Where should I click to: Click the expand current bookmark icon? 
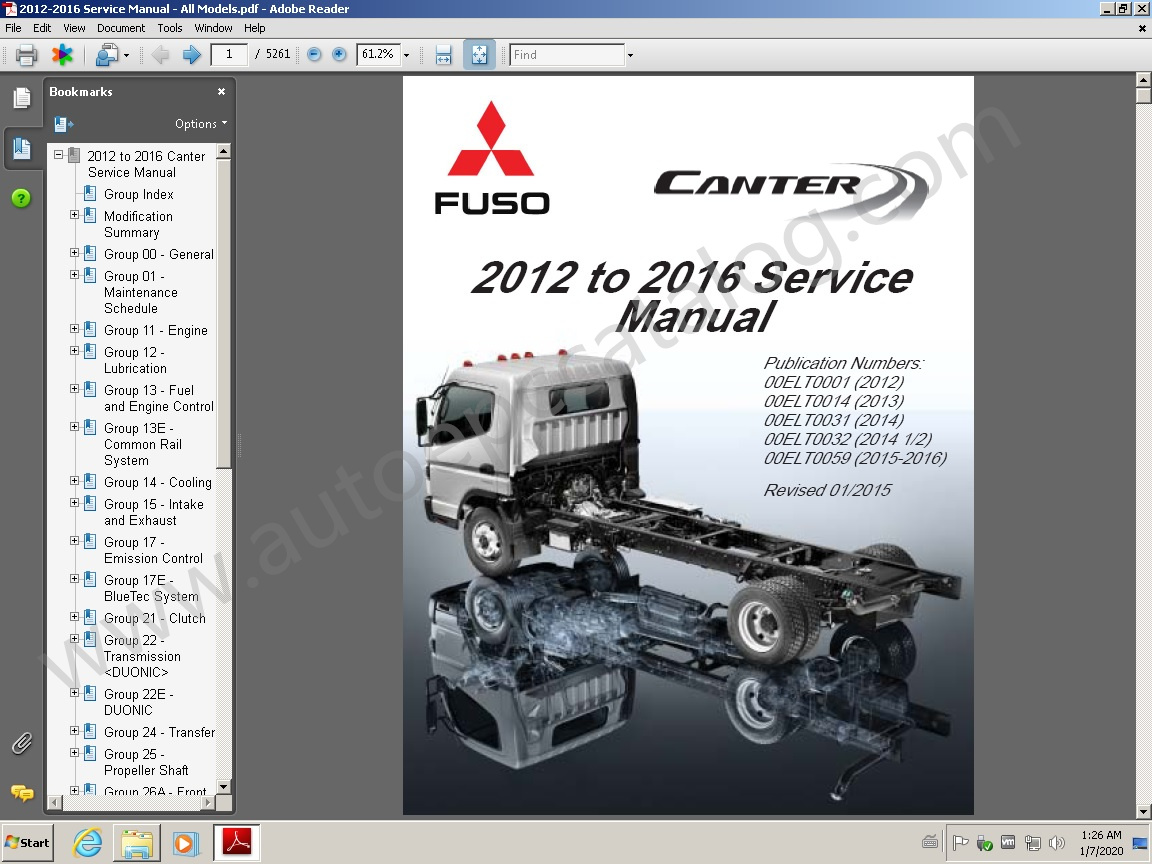63,124
